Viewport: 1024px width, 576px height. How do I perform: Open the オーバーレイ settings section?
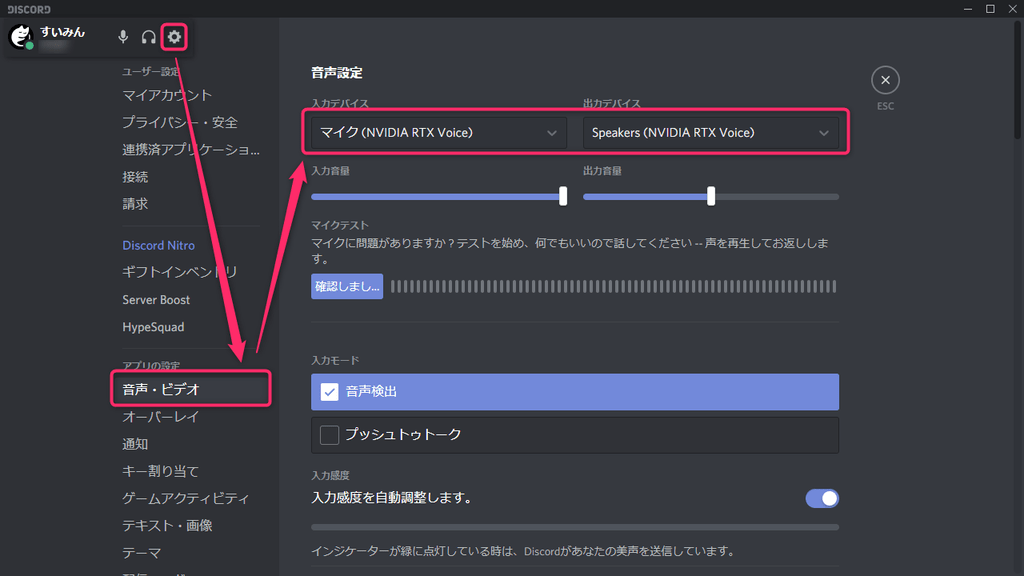(x=161, y=417)
